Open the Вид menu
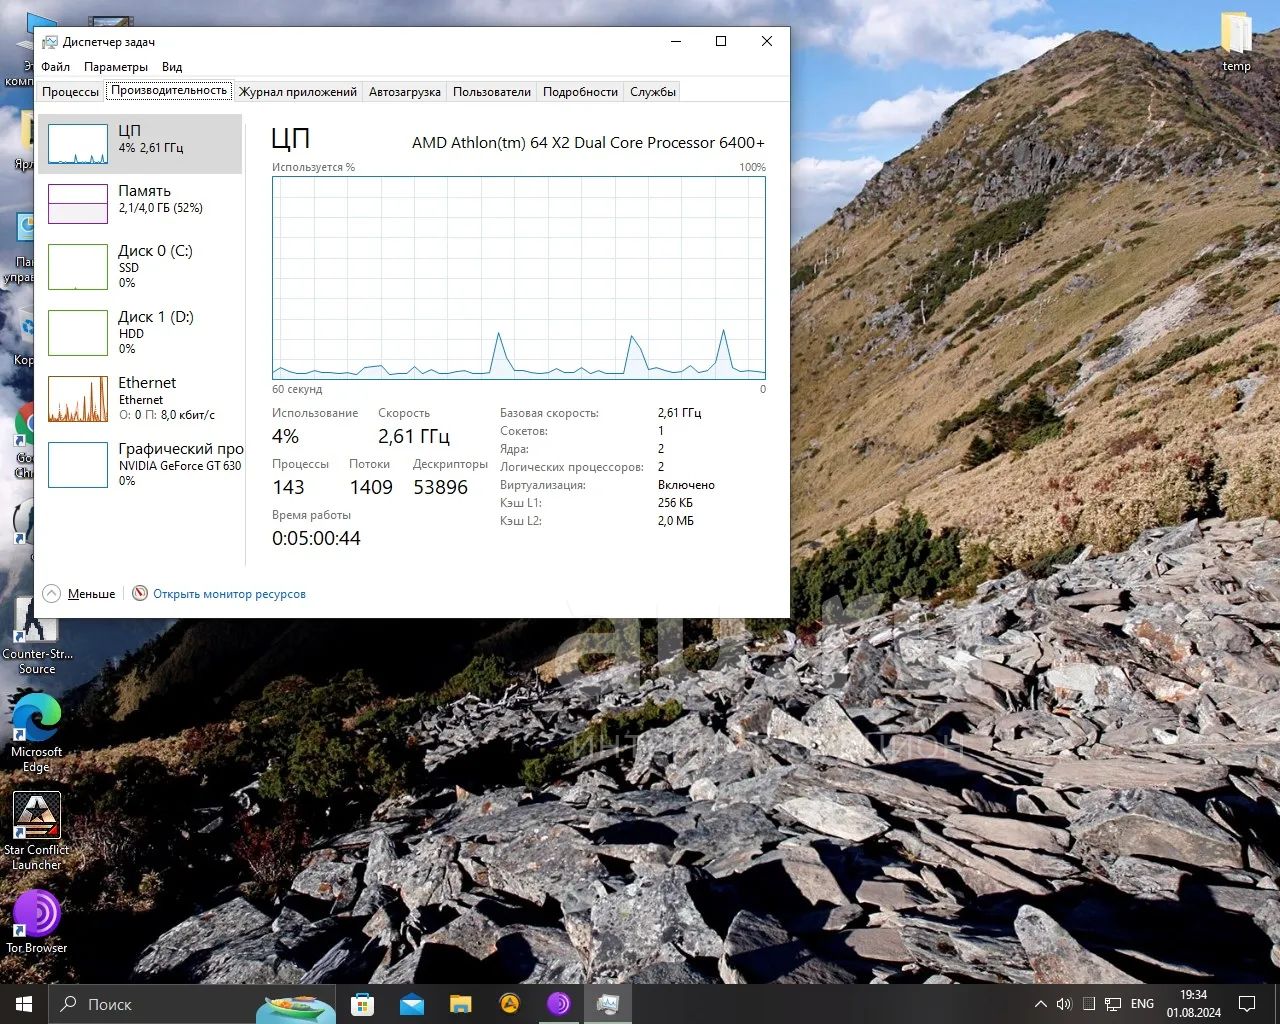The image size is (1280, 1024). click(x=172, y=67)
